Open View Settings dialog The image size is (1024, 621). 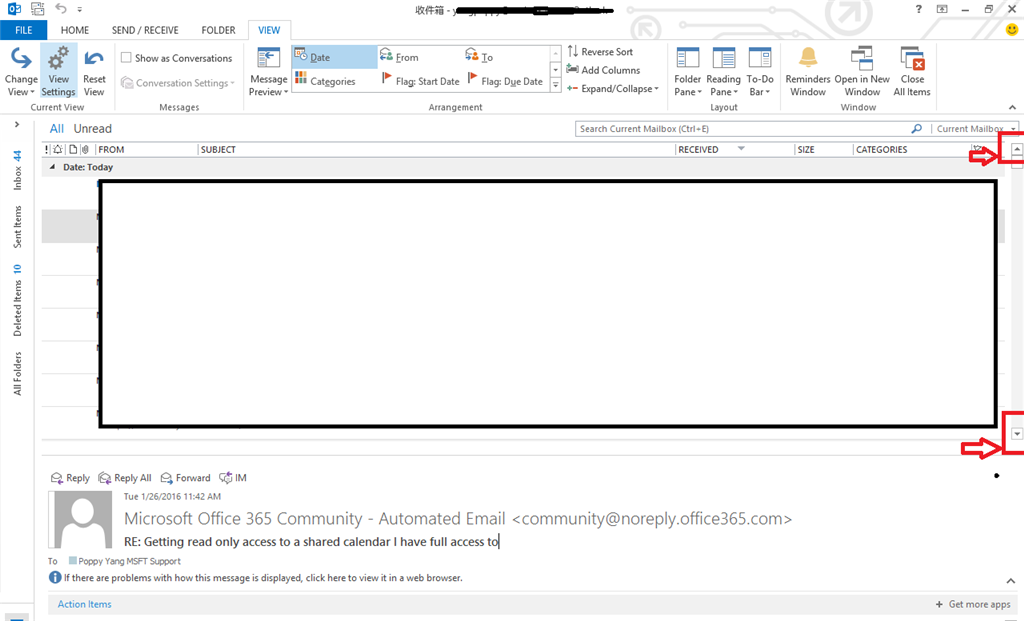tap(59, 72)
